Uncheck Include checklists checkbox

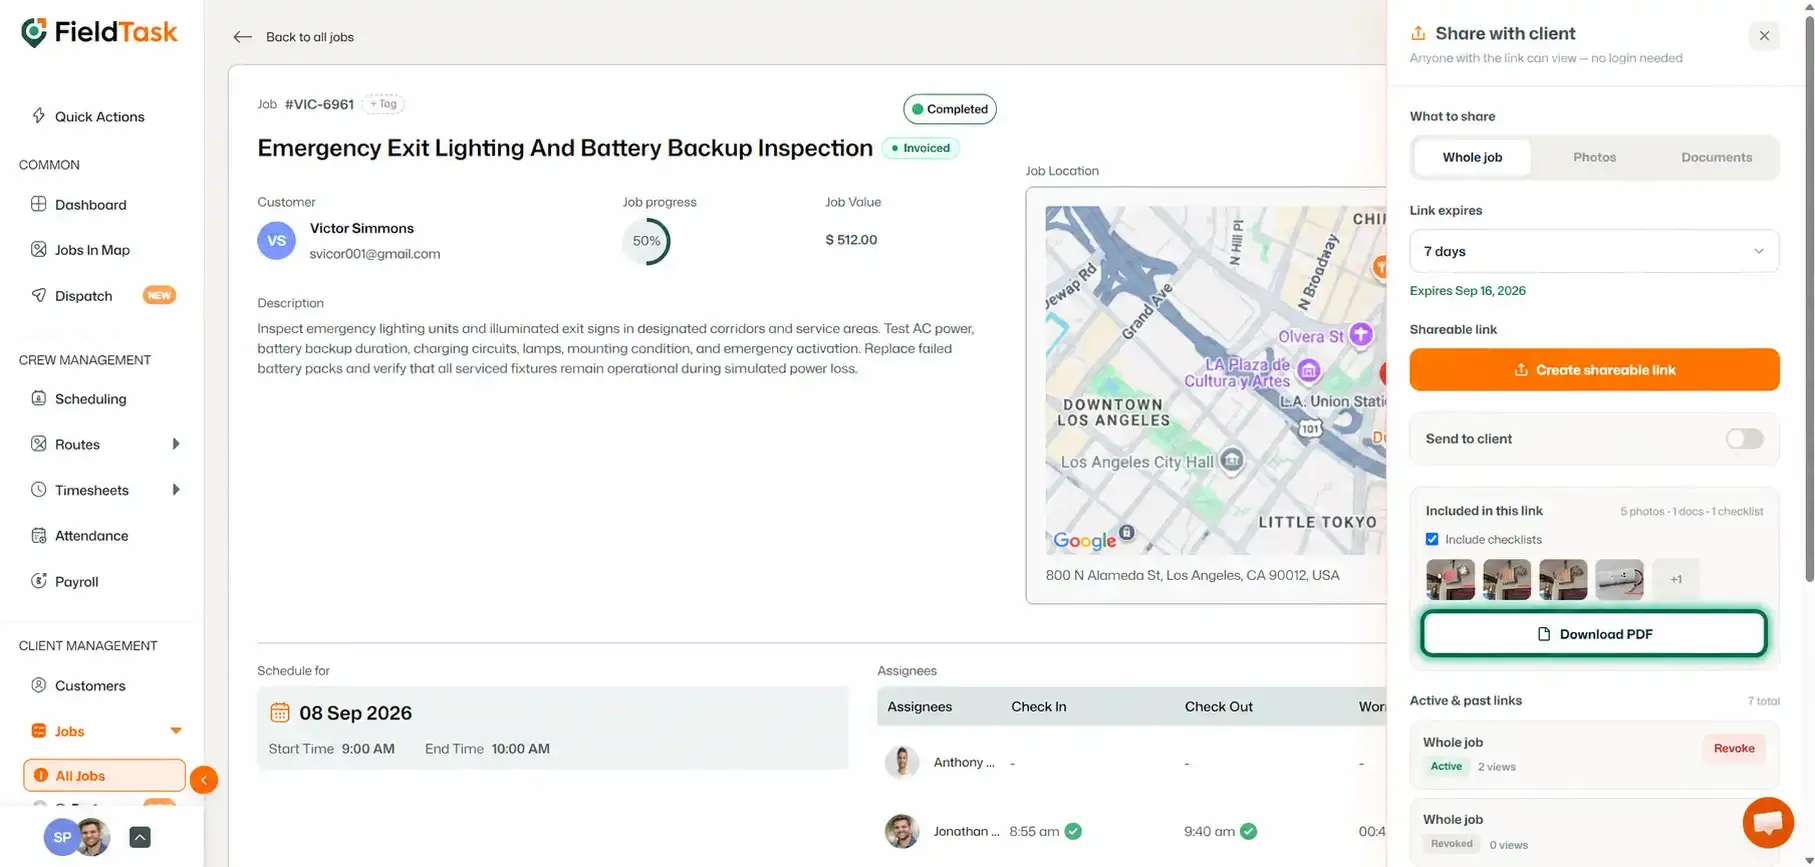click(1432, 539)
